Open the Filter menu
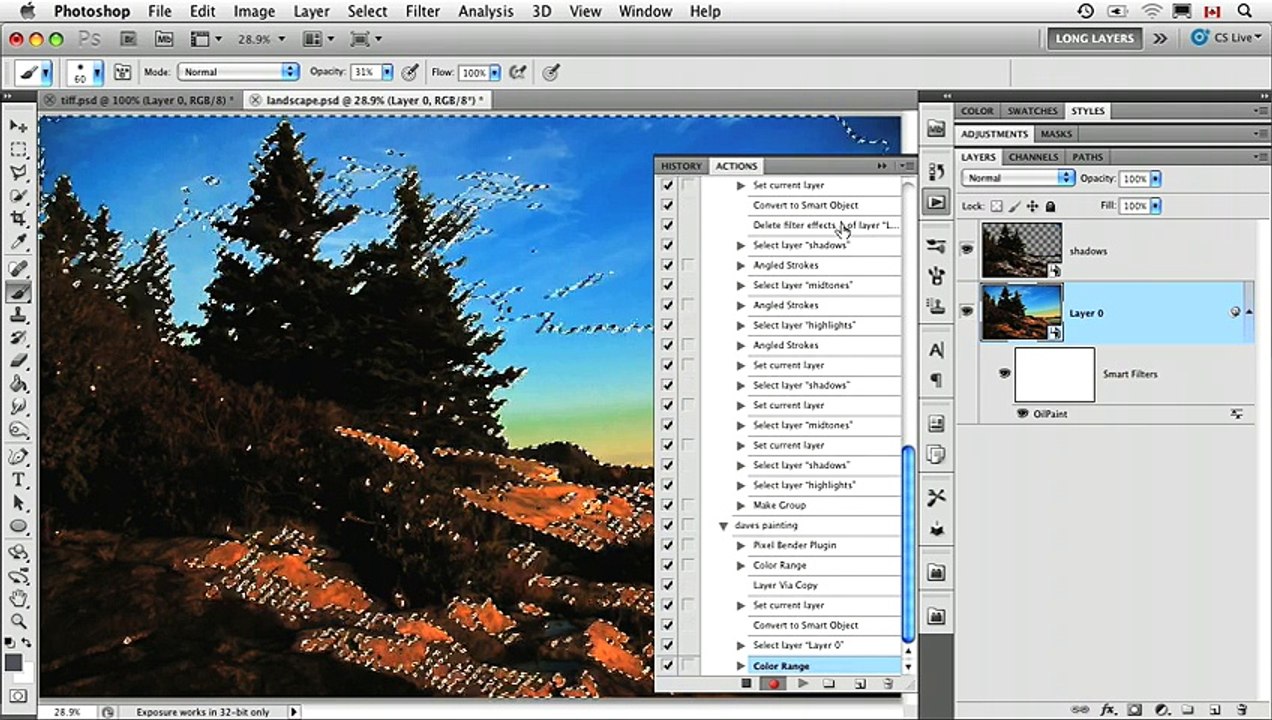Screen dimensions: 1272x720 click(423, 11)
